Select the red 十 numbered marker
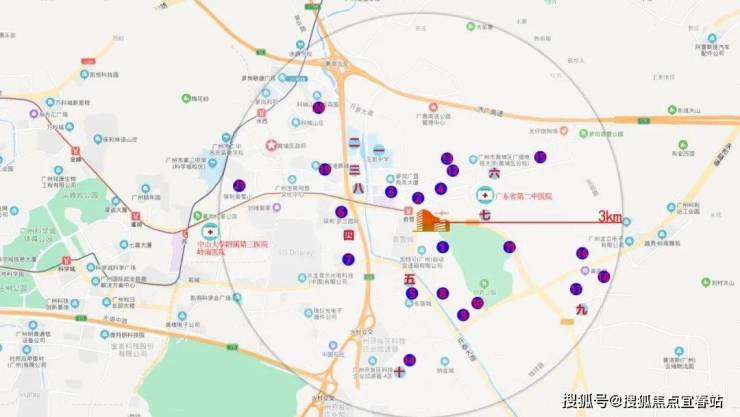The height and width of the screenshot is (417, 740). tap(399, 372)
